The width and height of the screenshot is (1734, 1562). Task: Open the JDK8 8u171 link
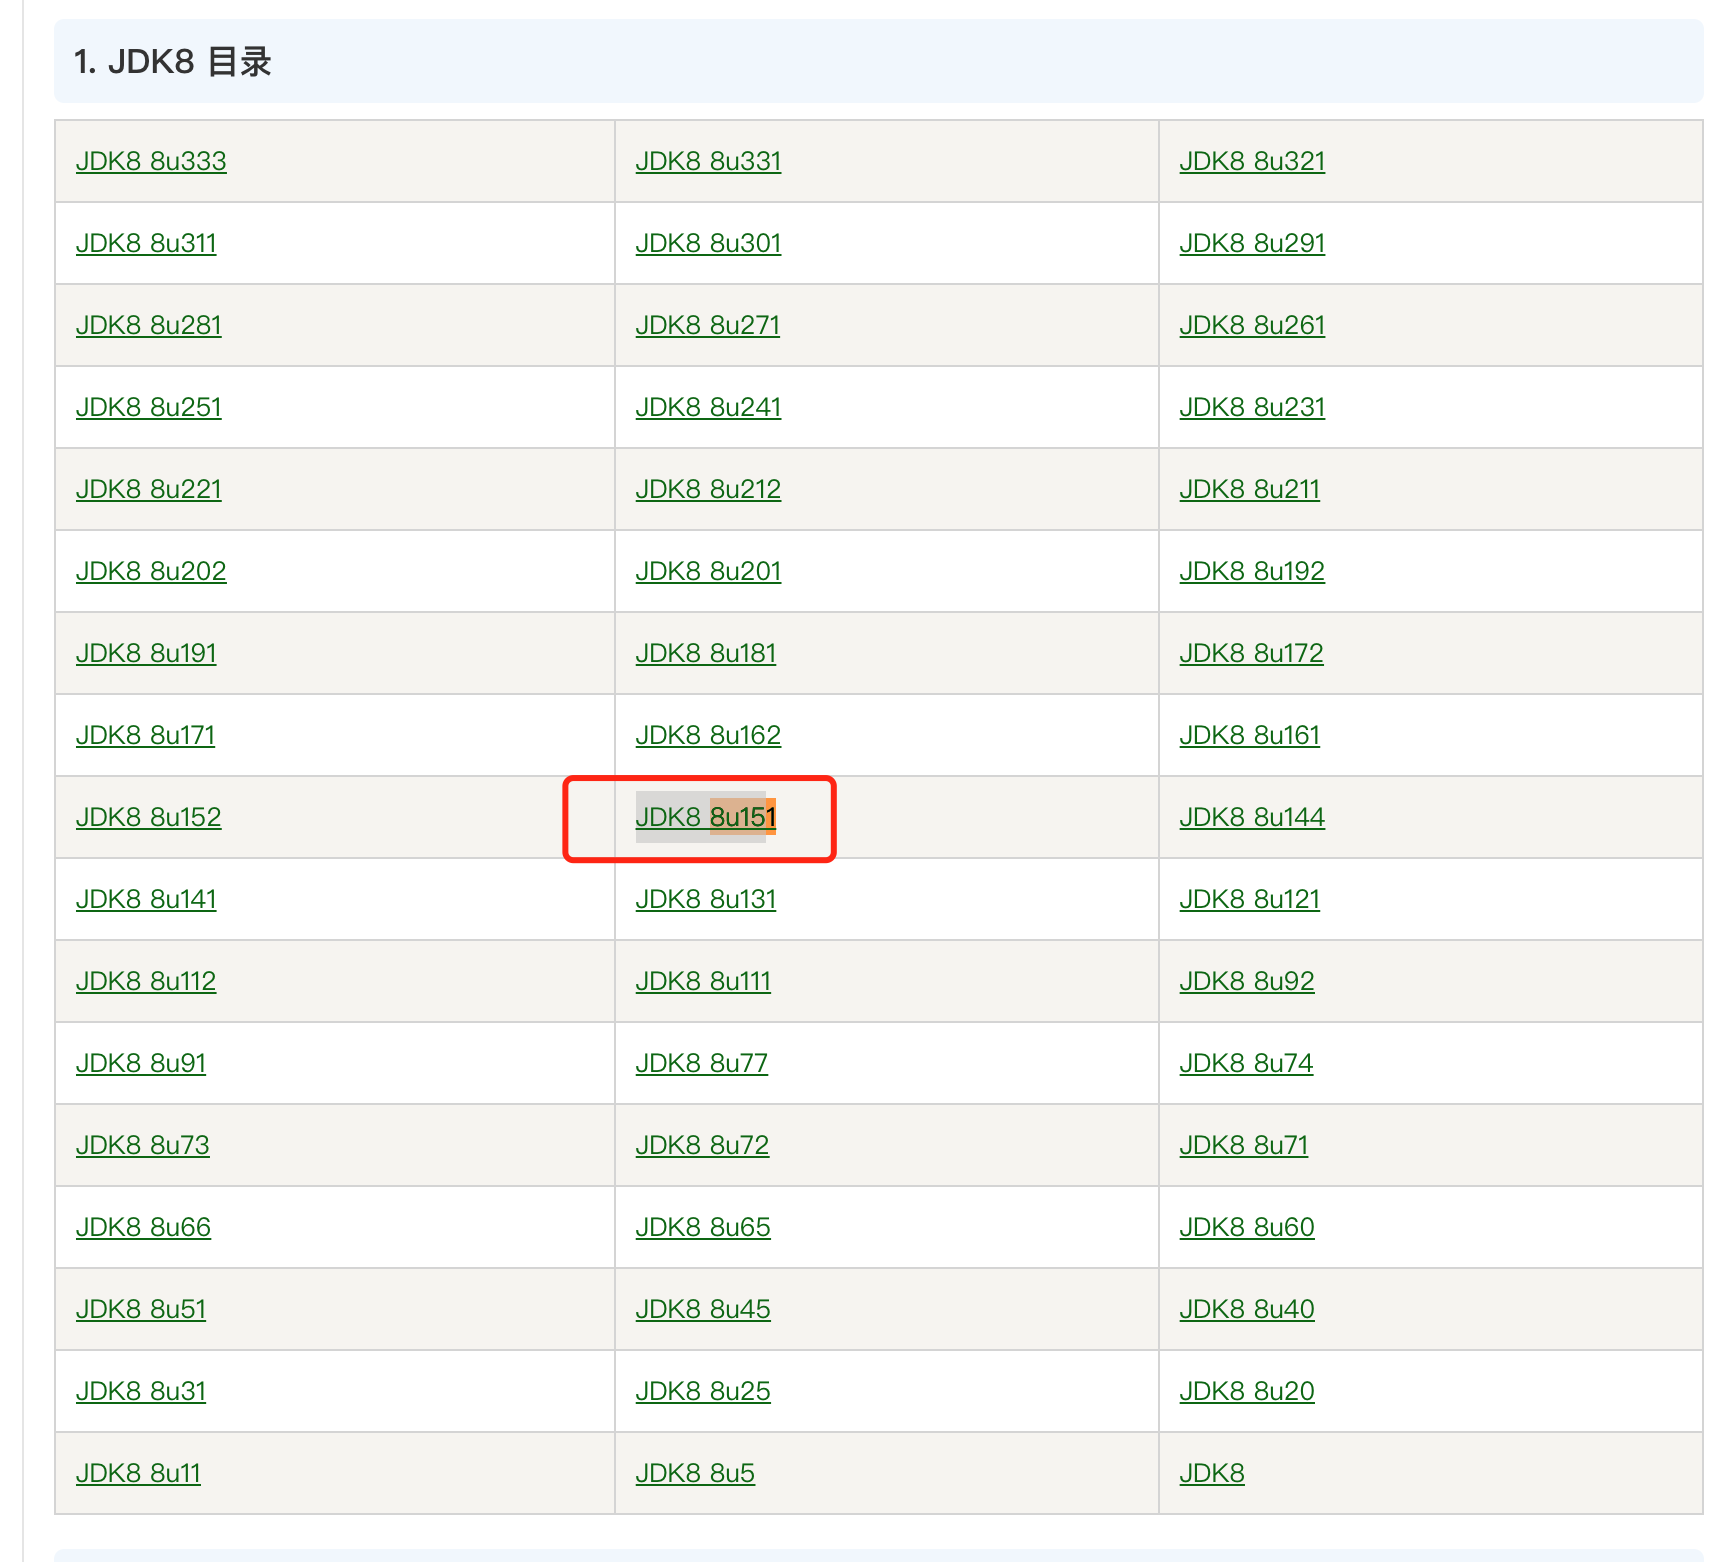(146, 735)
